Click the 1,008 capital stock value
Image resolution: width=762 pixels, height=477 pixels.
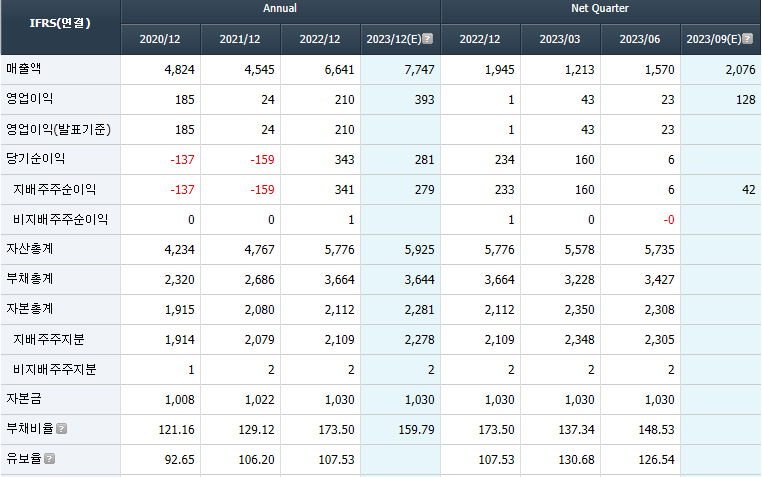[x=179, y=400]
